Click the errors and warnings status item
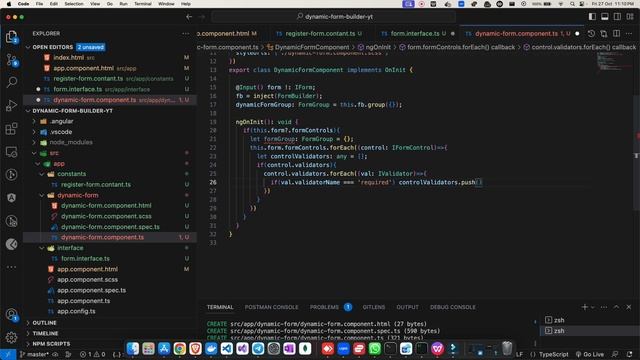 click(x=92, y=354)
